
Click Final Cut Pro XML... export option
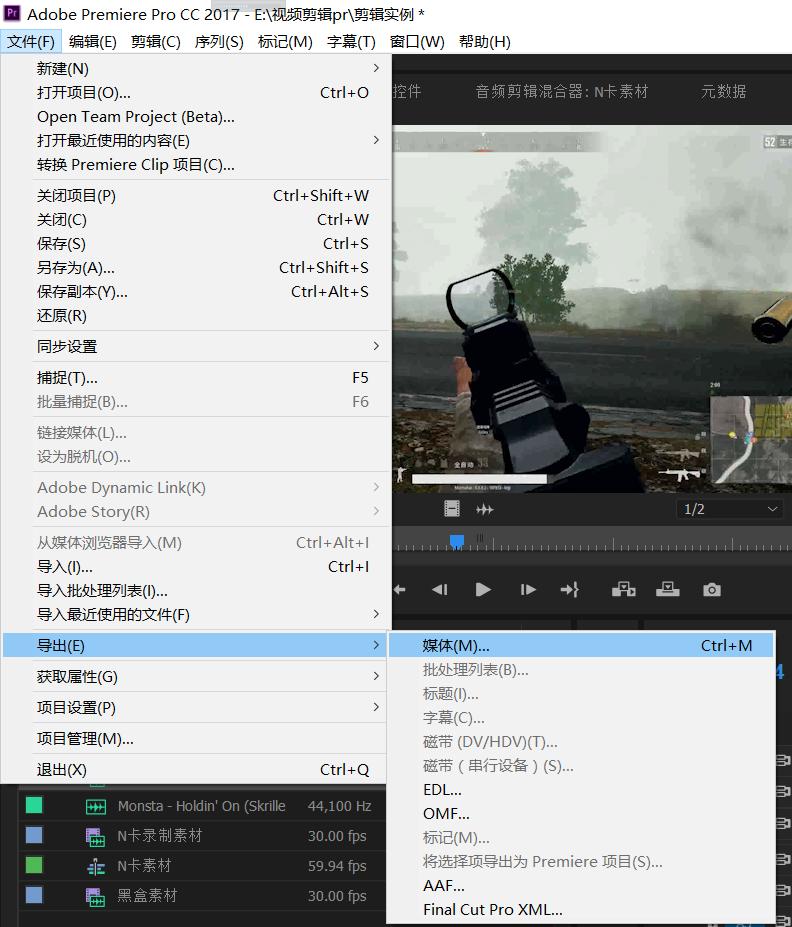click(x=492, y=910)
